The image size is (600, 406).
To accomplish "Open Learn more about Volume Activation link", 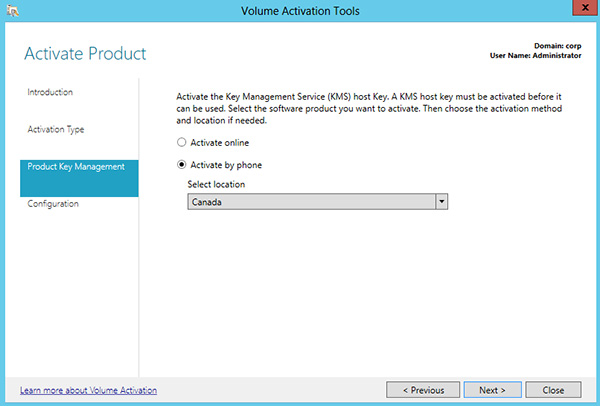I will pyautogui.click(x=88, y=390).
